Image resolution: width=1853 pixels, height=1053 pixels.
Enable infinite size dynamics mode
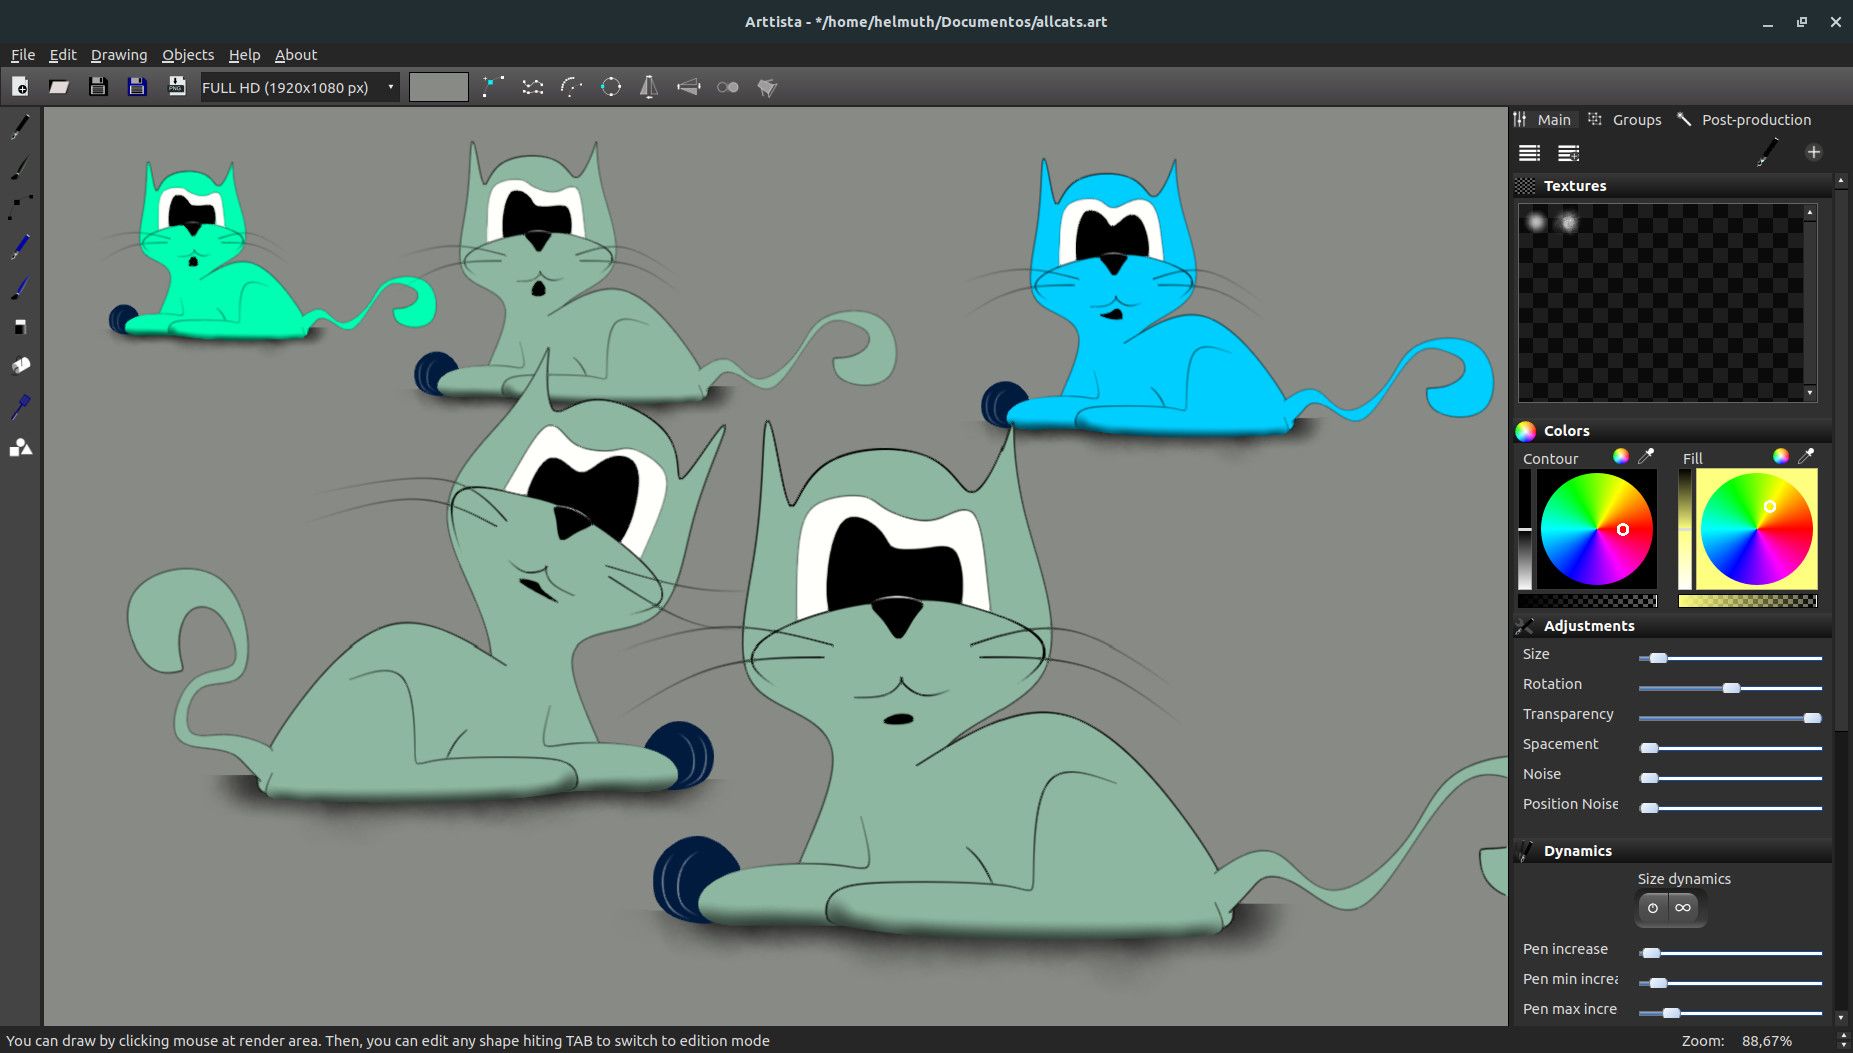(x=1684, y=908)
